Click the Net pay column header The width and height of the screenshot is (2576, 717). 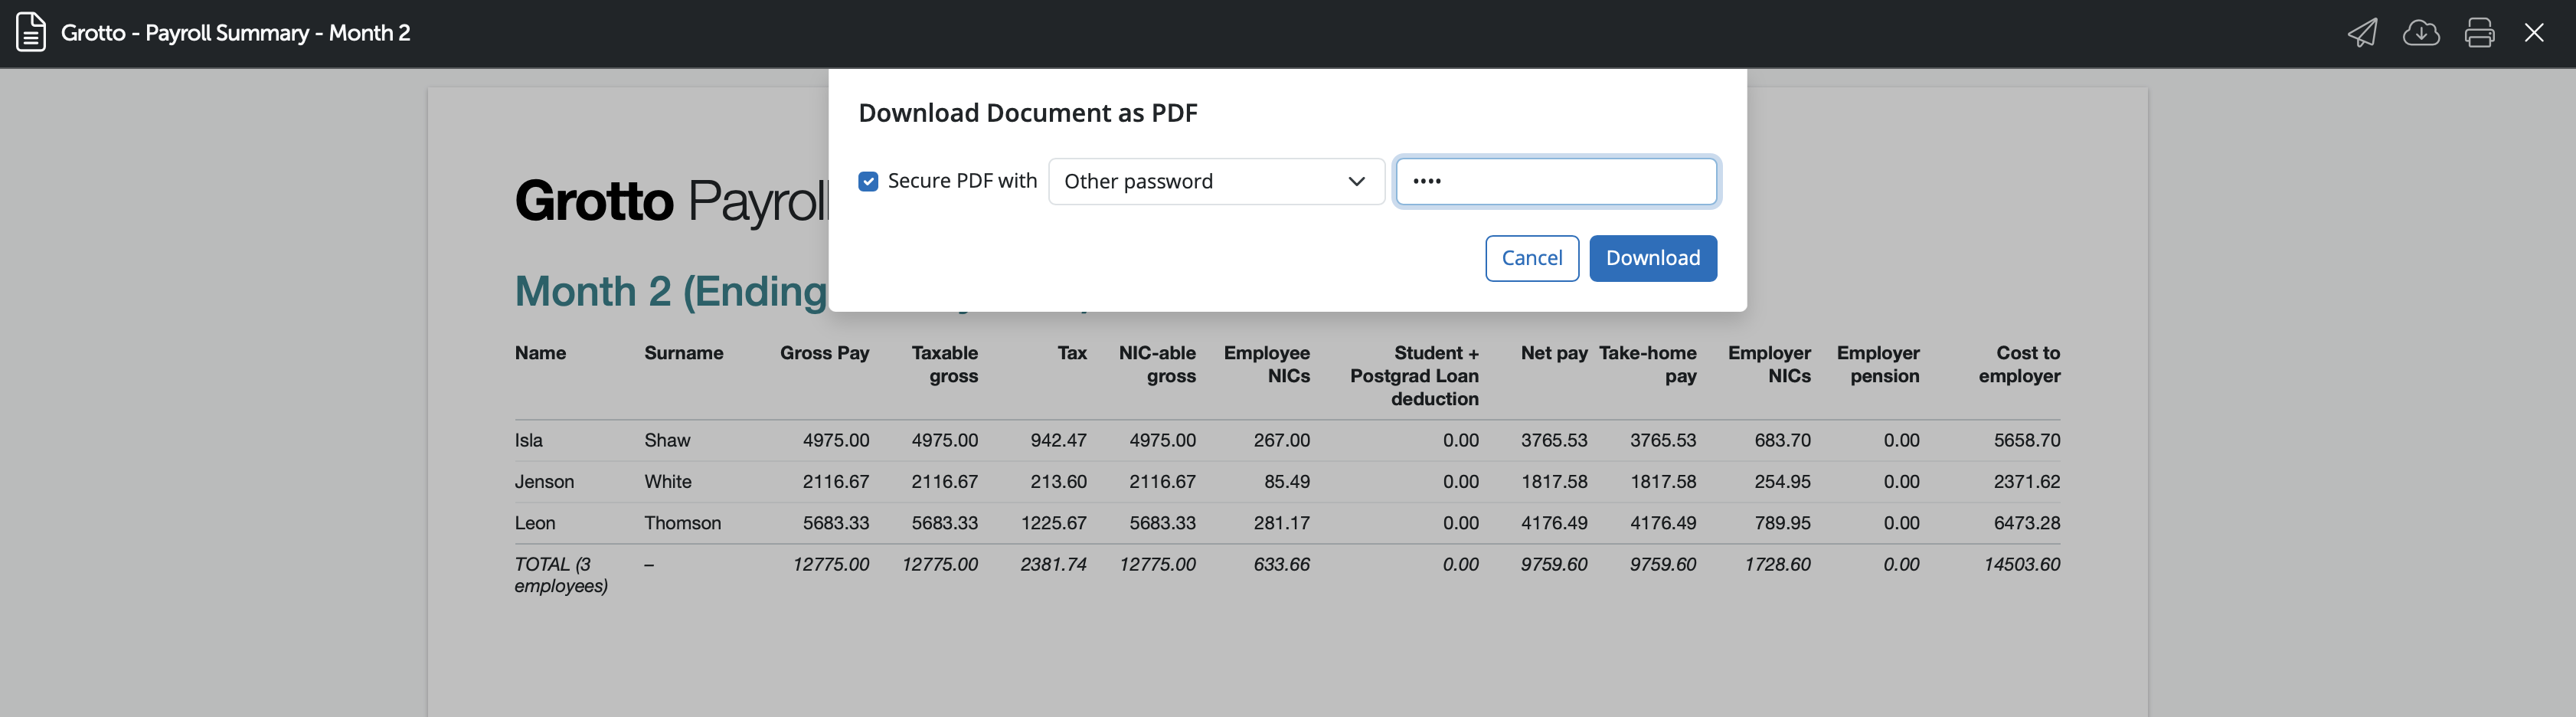1553,353
